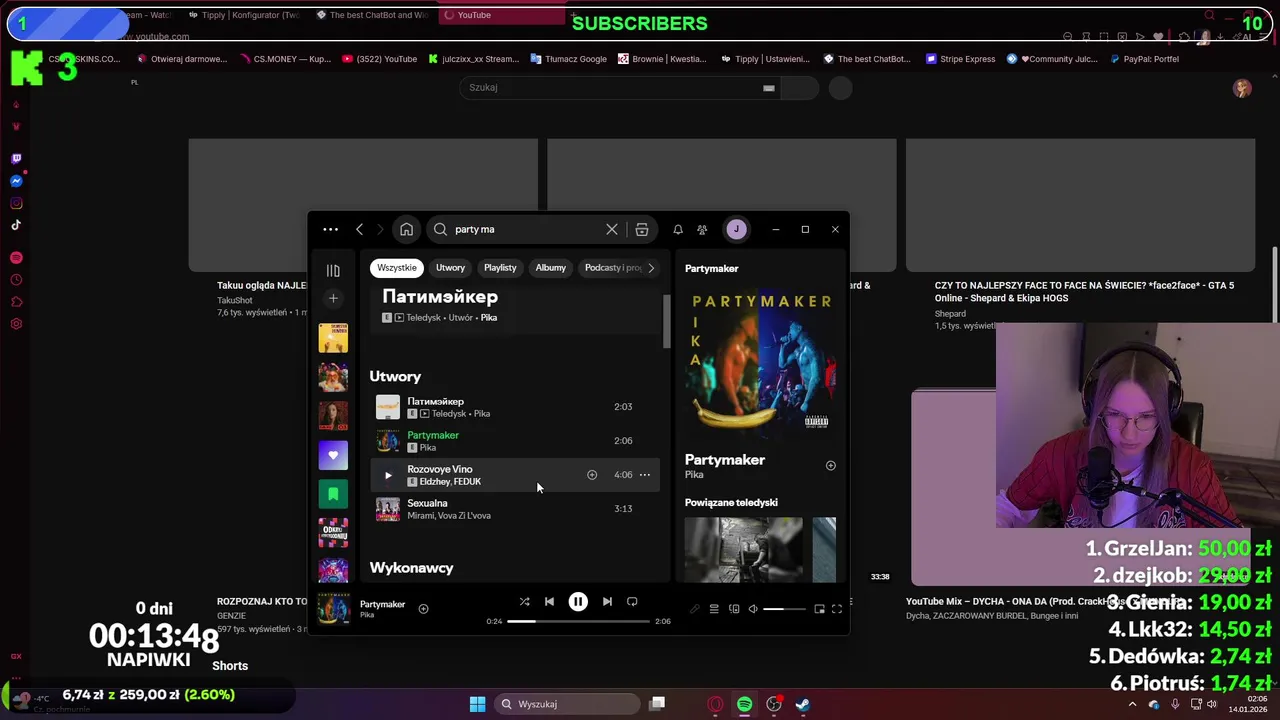Open Liked Songs heart playlist in sidebar
This screenshot has height=720, width=1280.
pos(333,454)
